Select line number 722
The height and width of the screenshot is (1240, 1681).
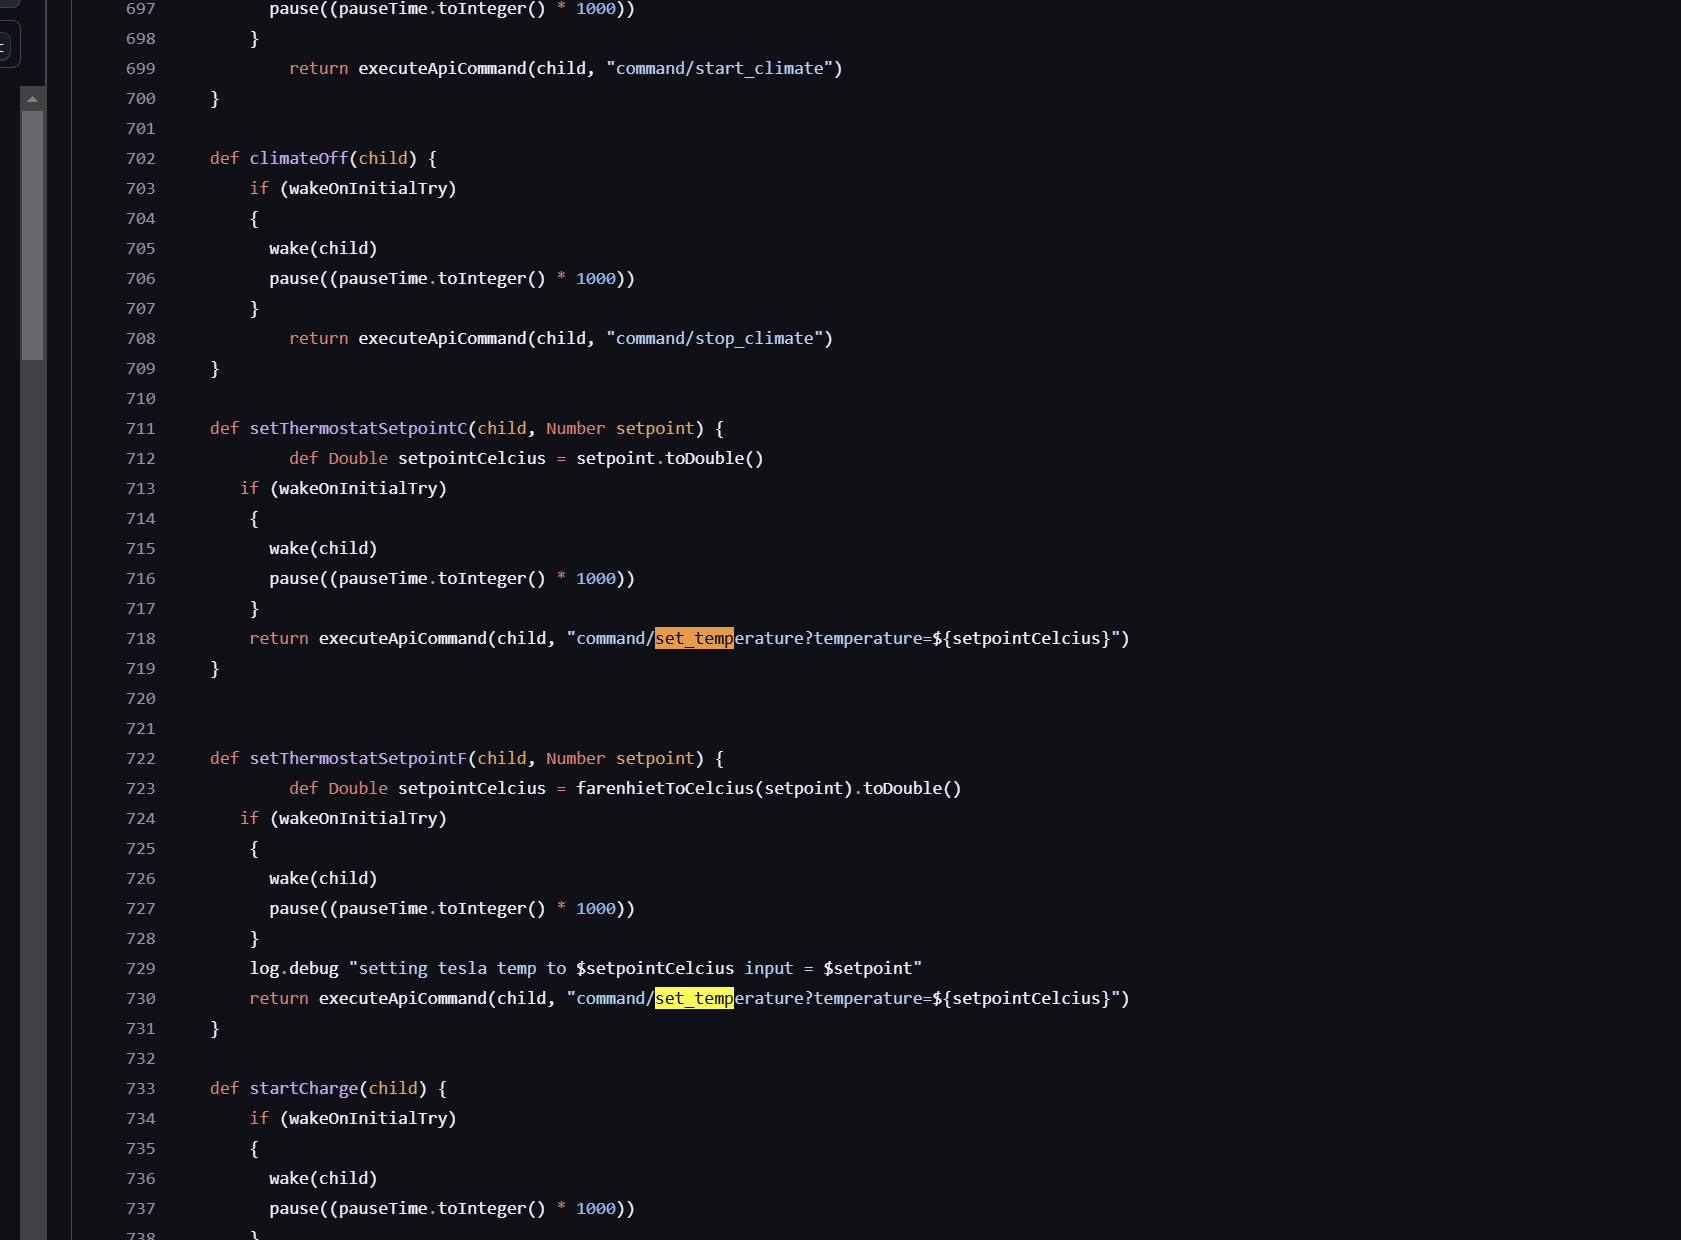tap(141, 758)
